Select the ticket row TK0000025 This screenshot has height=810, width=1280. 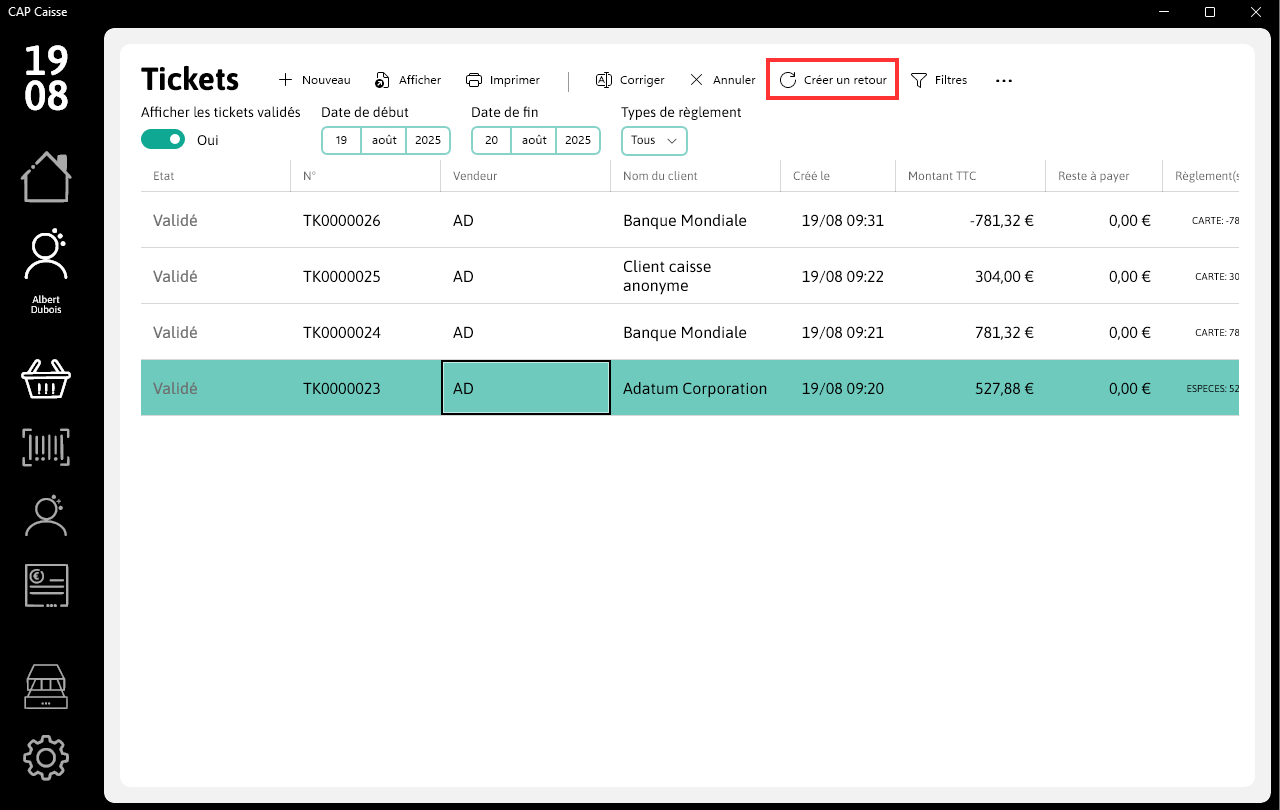point(690,276)
